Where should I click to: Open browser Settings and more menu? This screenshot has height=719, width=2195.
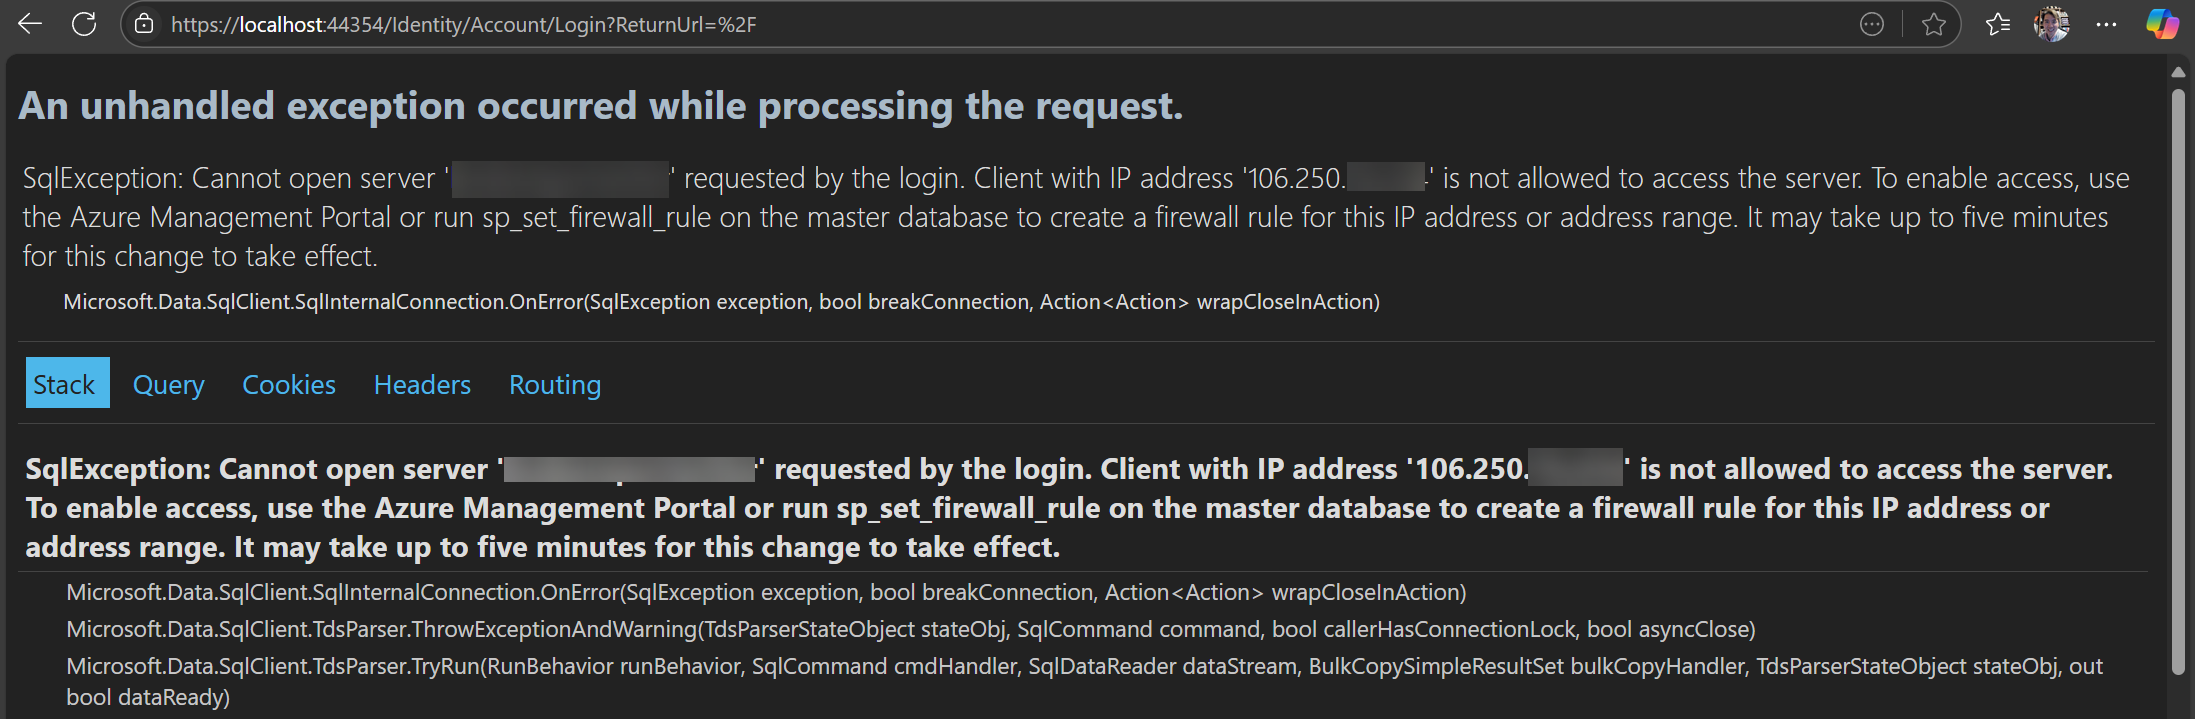[2106, 24]
